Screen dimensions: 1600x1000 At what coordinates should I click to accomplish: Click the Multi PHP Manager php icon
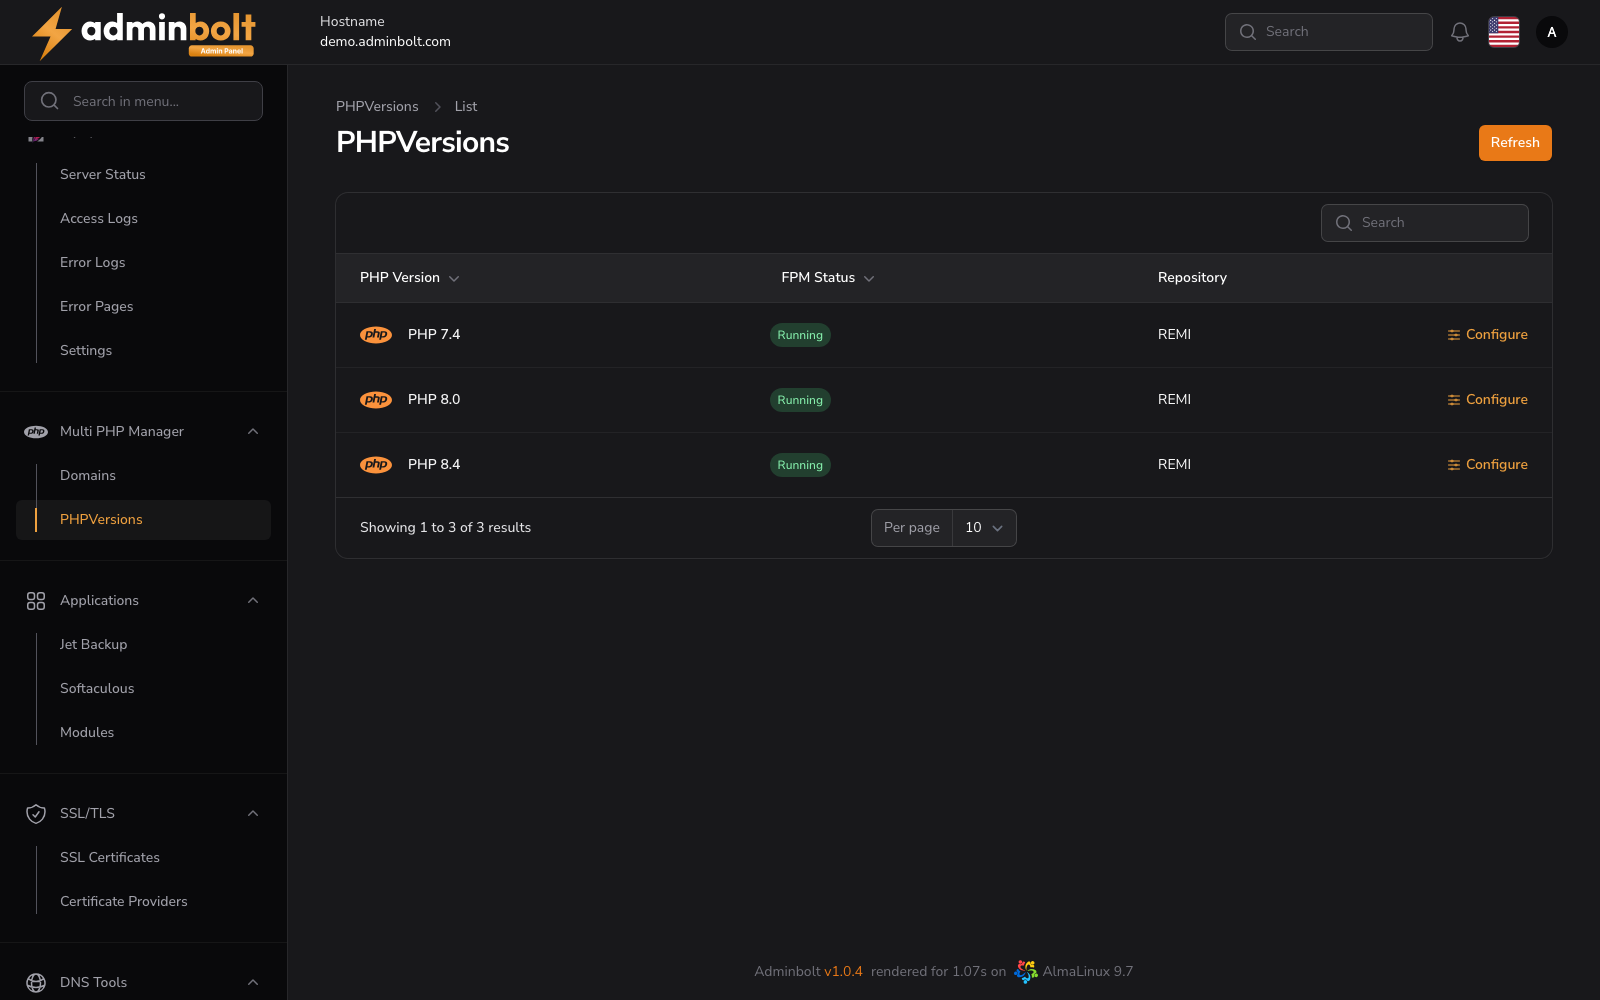click(36, 432)
